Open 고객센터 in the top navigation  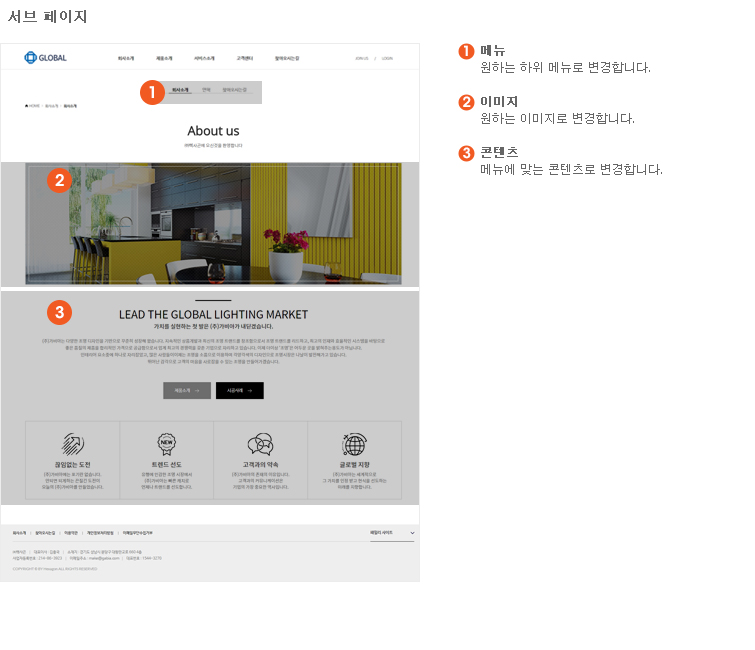point(245,58)
